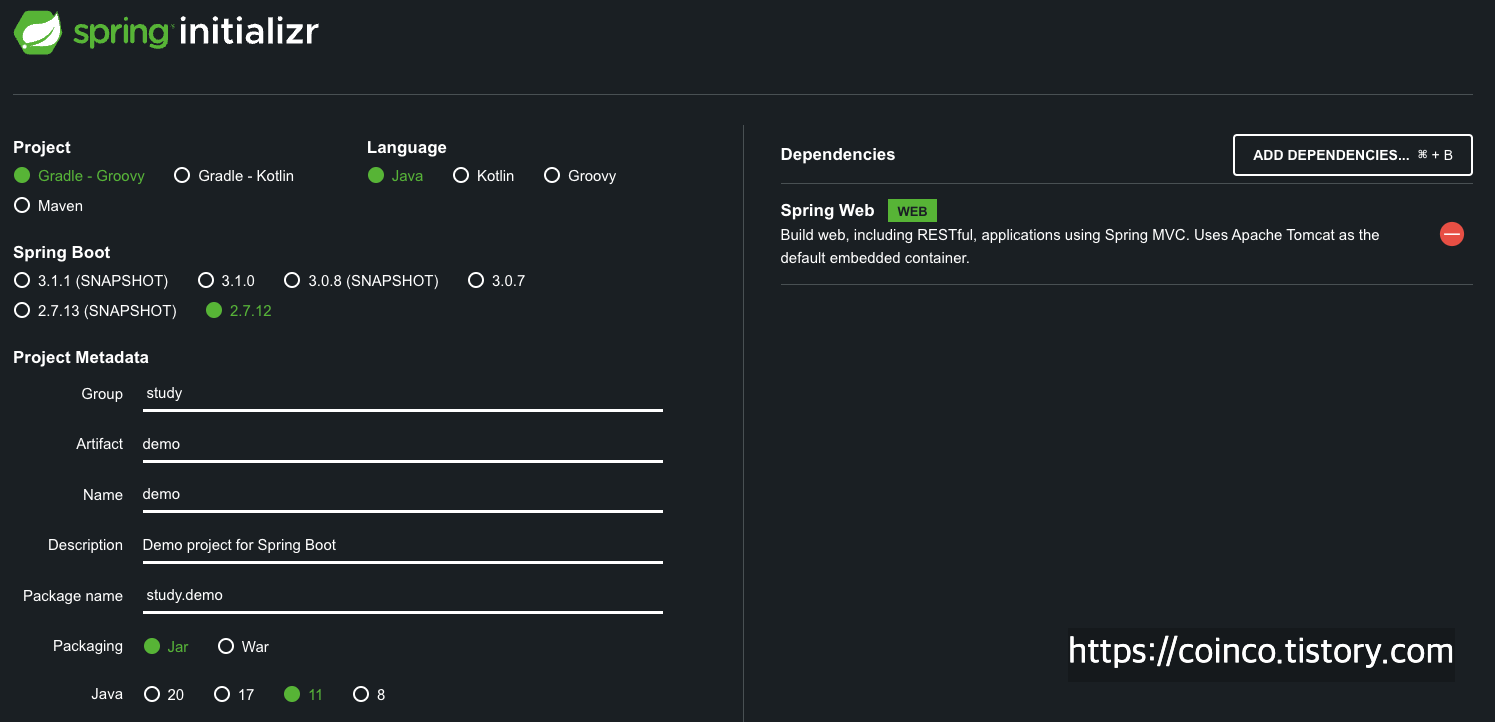
Task: Choose Spring Boot 2.7.13 (SNAPSHOT)
Action: [95, 310]
